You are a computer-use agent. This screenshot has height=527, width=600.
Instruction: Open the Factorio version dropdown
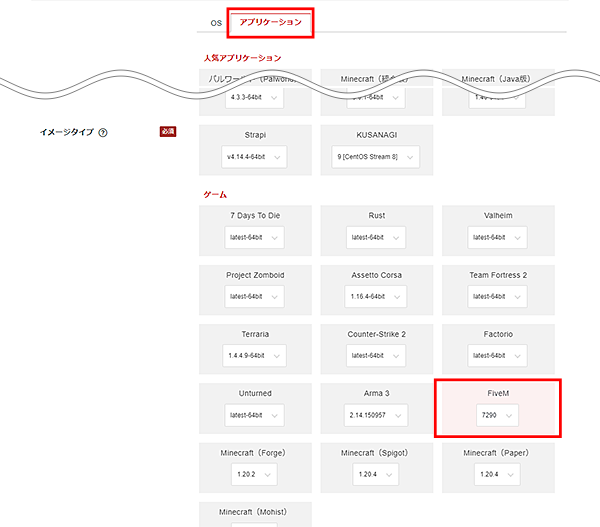[497, 356]
